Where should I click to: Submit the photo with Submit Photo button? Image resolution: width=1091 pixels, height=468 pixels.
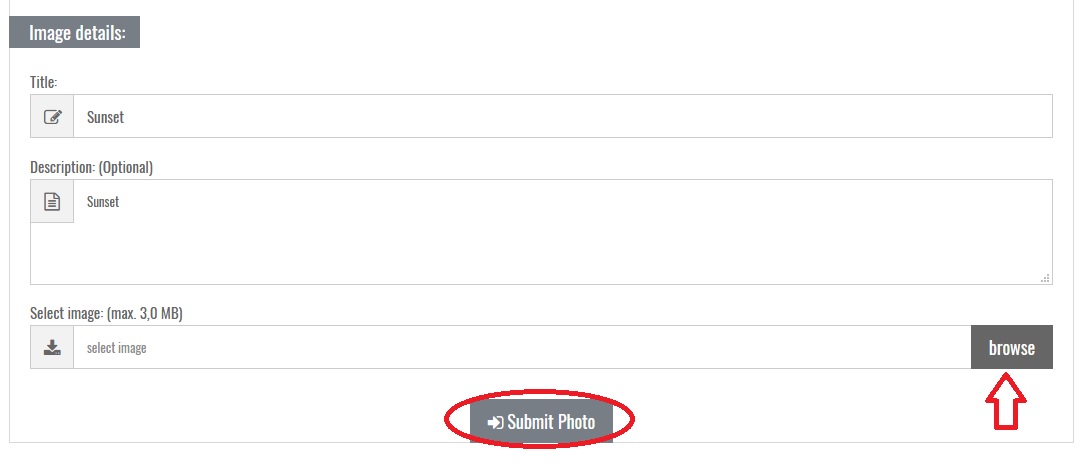pos(541,422)
